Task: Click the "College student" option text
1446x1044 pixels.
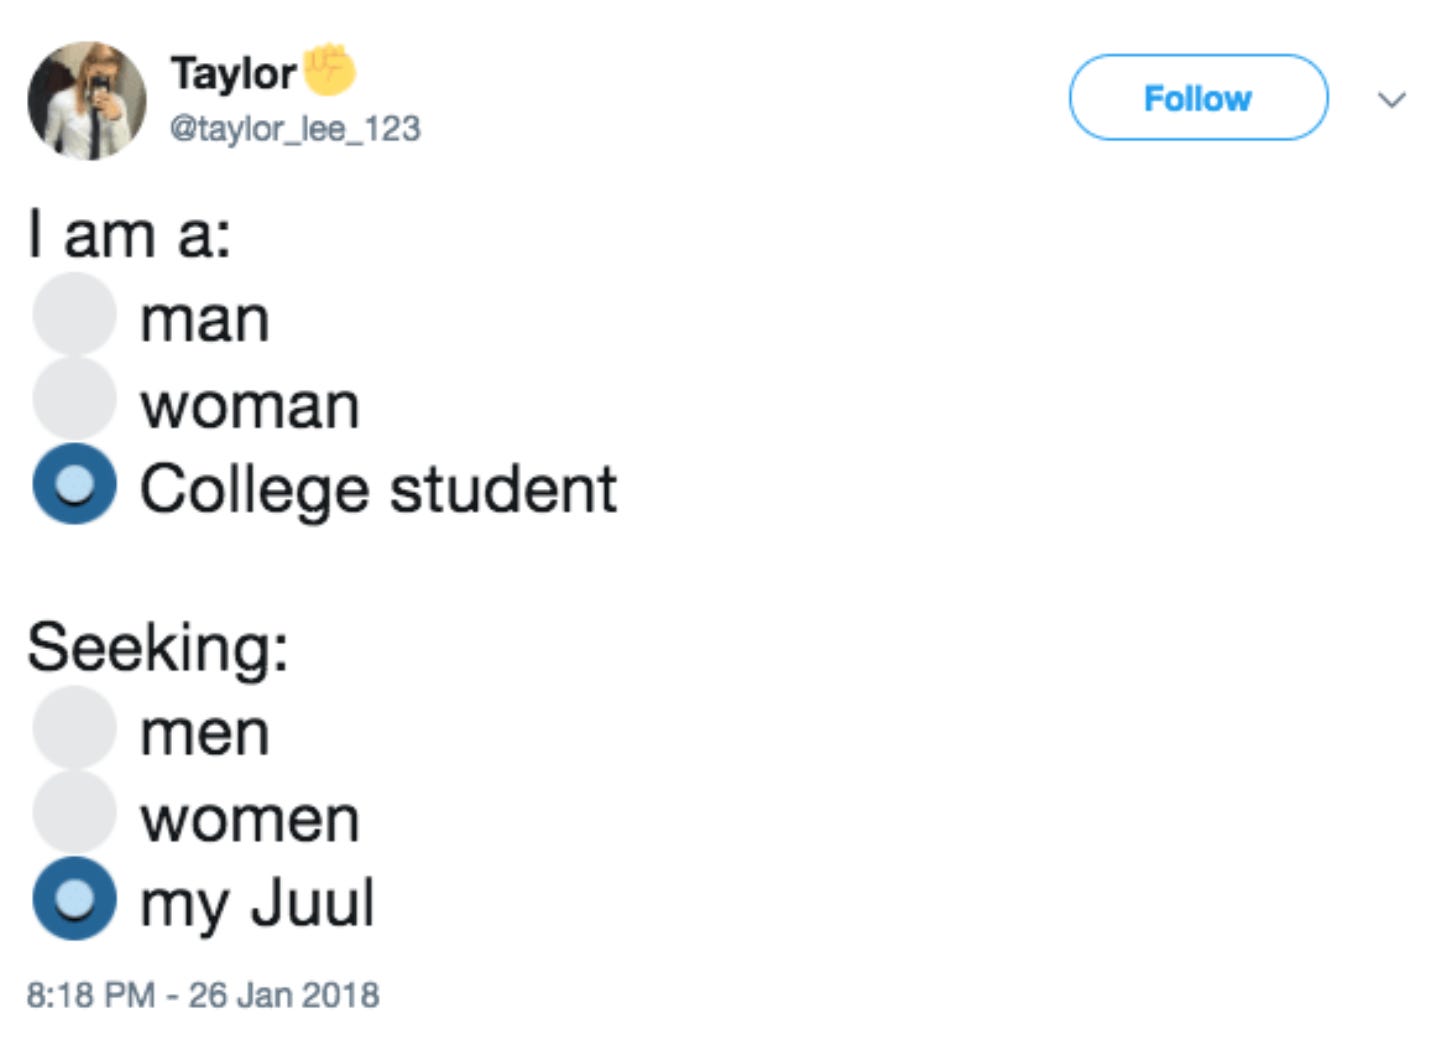Action: pos(378,489)
